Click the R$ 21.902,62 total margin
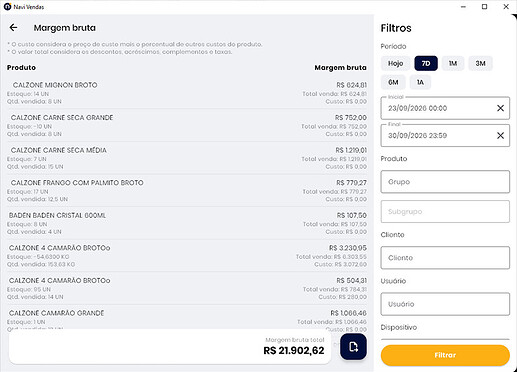 pos(294,351)
